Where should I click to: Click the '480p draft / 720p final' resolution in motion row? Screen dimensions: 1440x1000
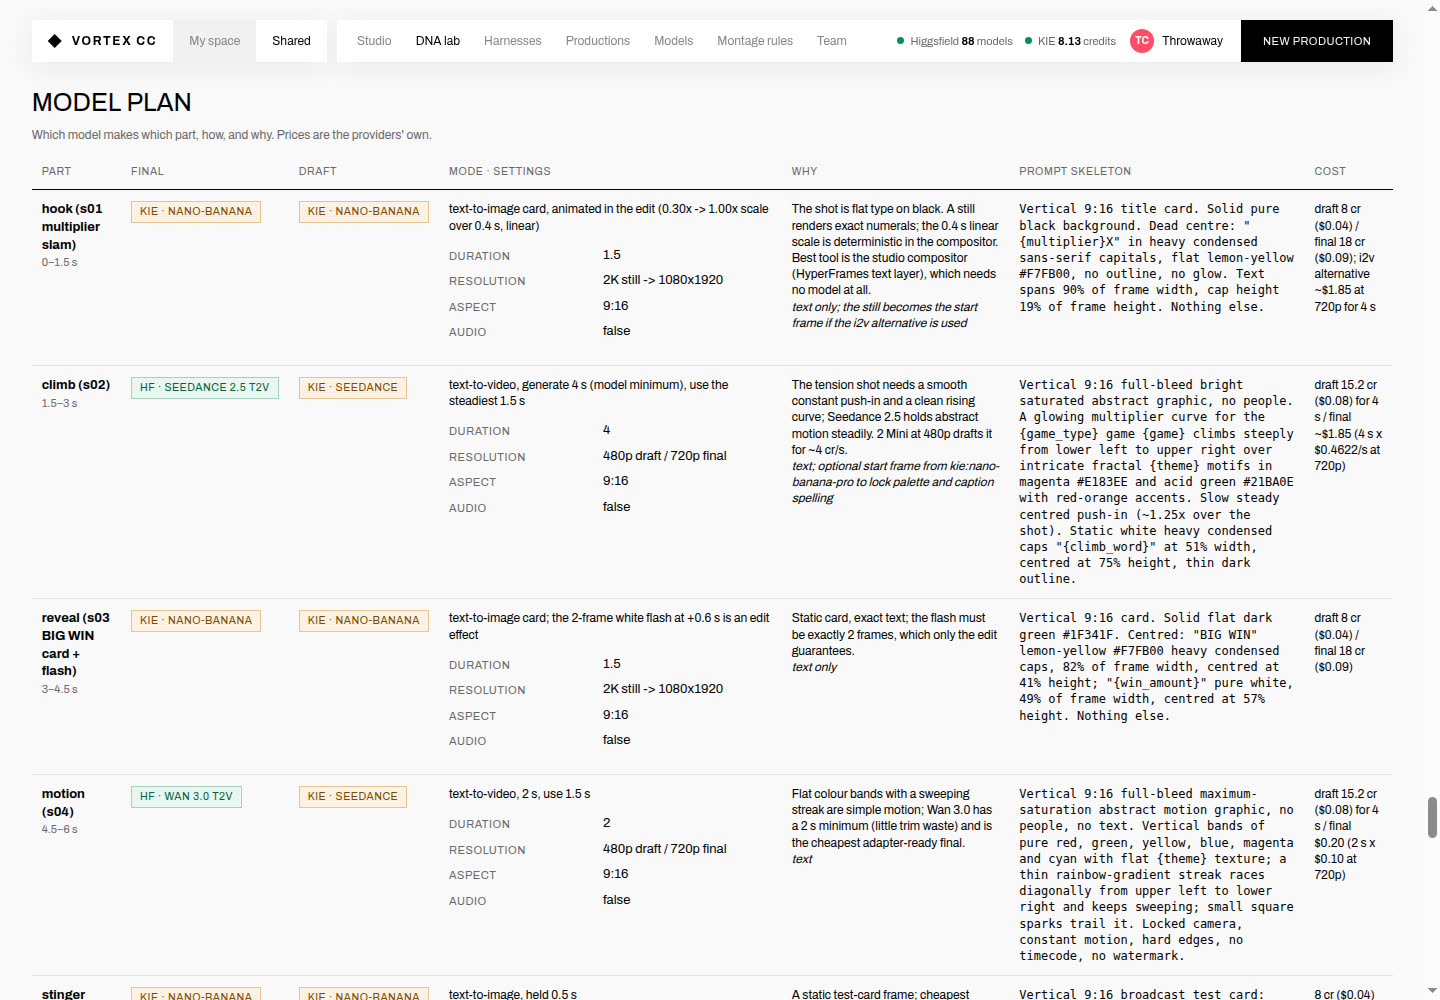[x=665, y=849]
